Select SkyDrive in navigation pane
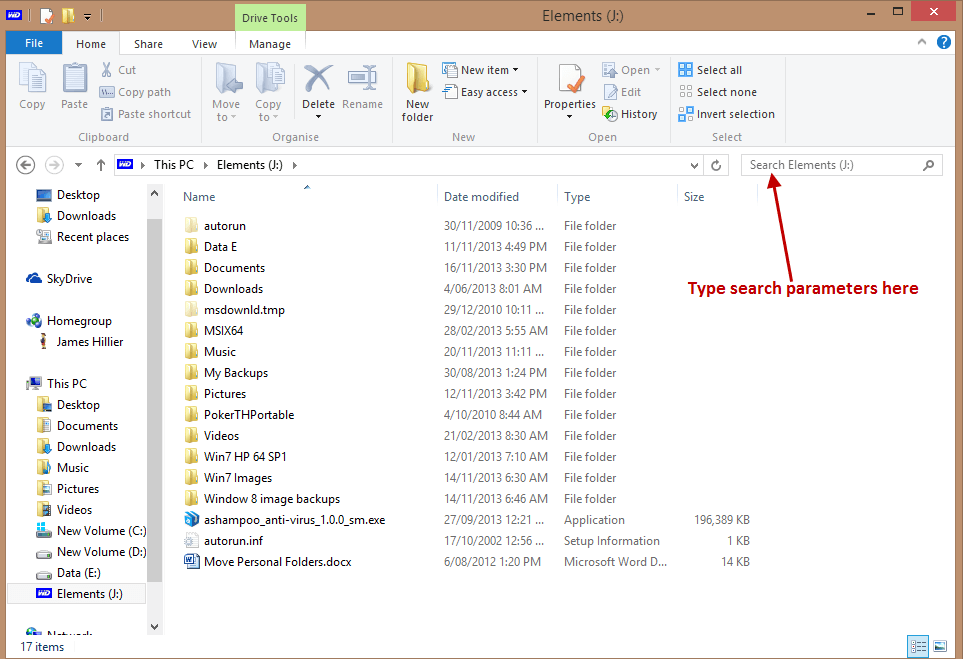Image resolution: width=963 pixels, height=659 pixels. (x=59, y=279)
